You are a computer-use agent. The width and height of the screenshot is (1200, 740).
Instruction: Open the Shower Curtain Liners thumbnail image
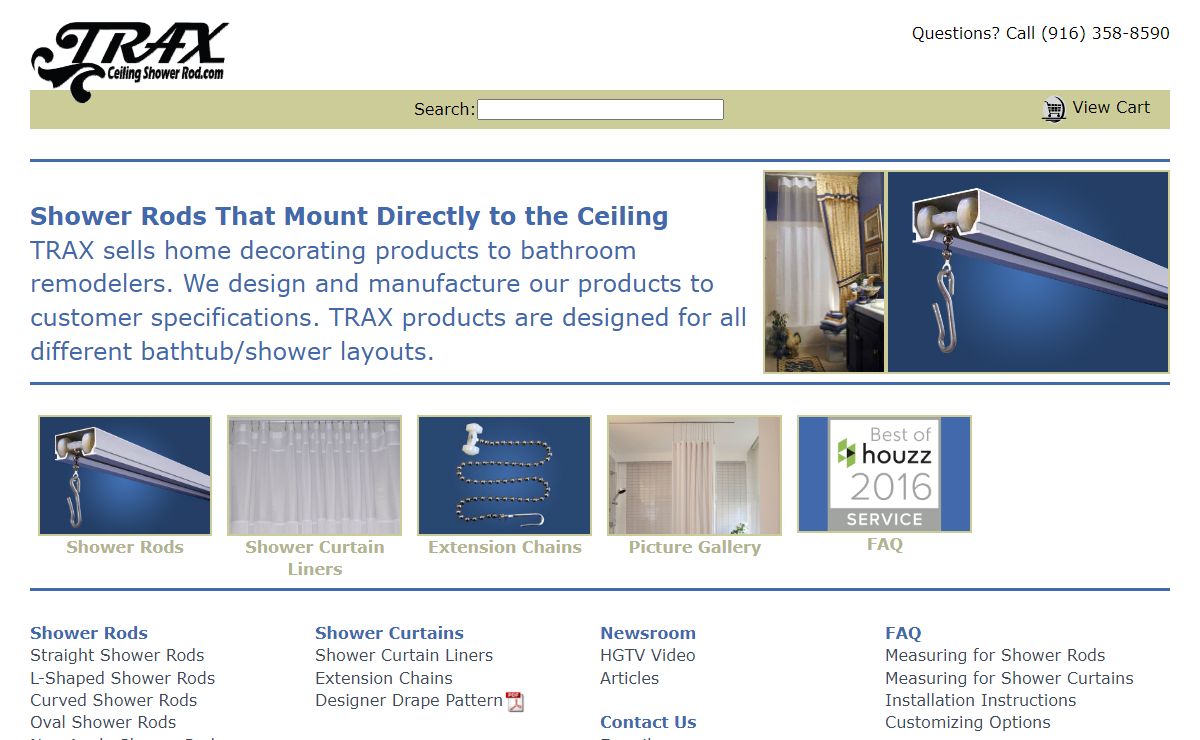[315, 476]
